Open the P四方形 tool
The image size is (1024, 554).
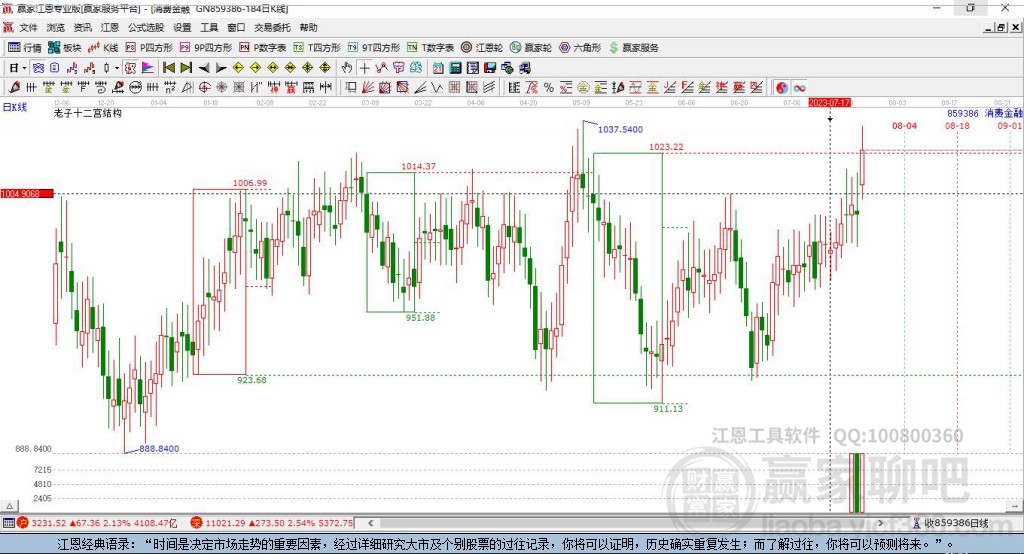pos(149,47)
